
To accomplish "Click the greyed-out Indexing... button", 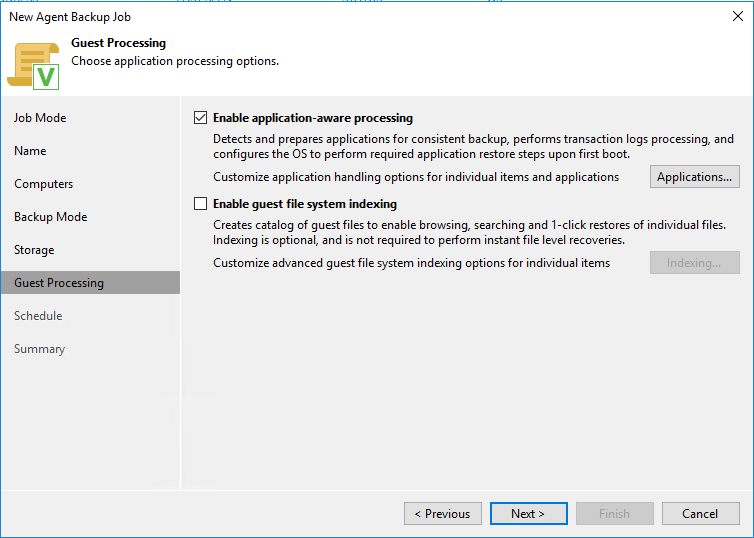I will [x=695, y=263].
